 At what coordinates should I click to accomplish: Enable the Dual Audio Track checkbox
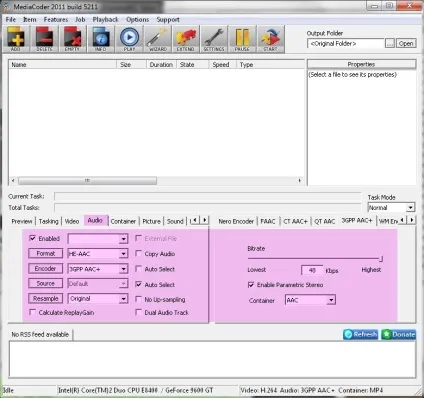pyautogui.click(x=138, y=312)
